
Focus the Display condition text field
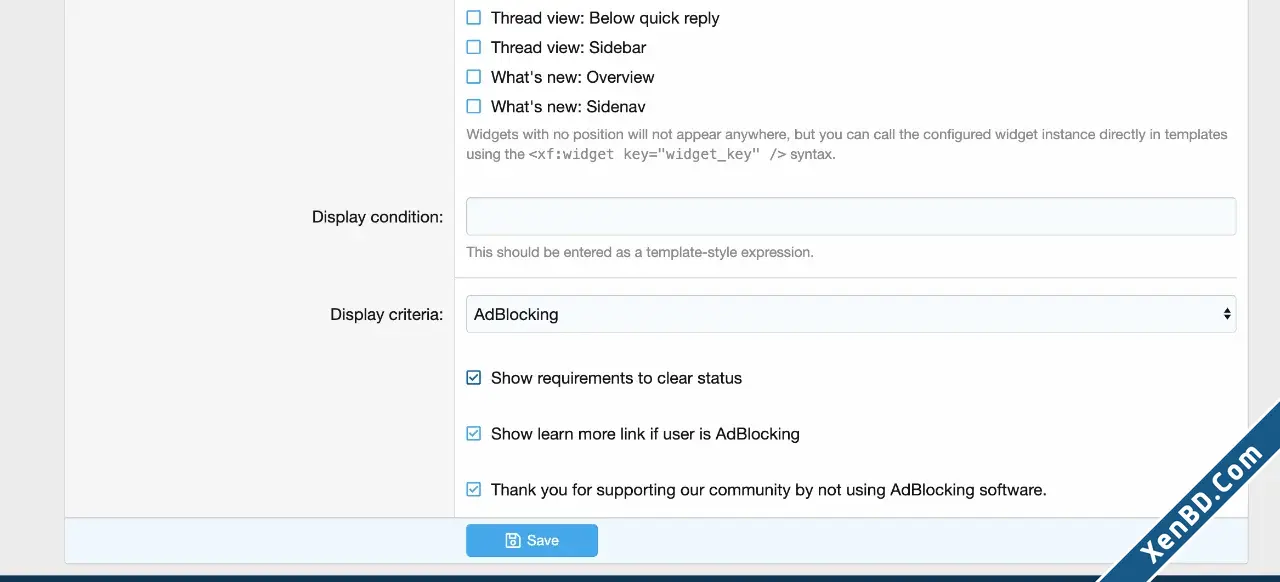point(851,216)
